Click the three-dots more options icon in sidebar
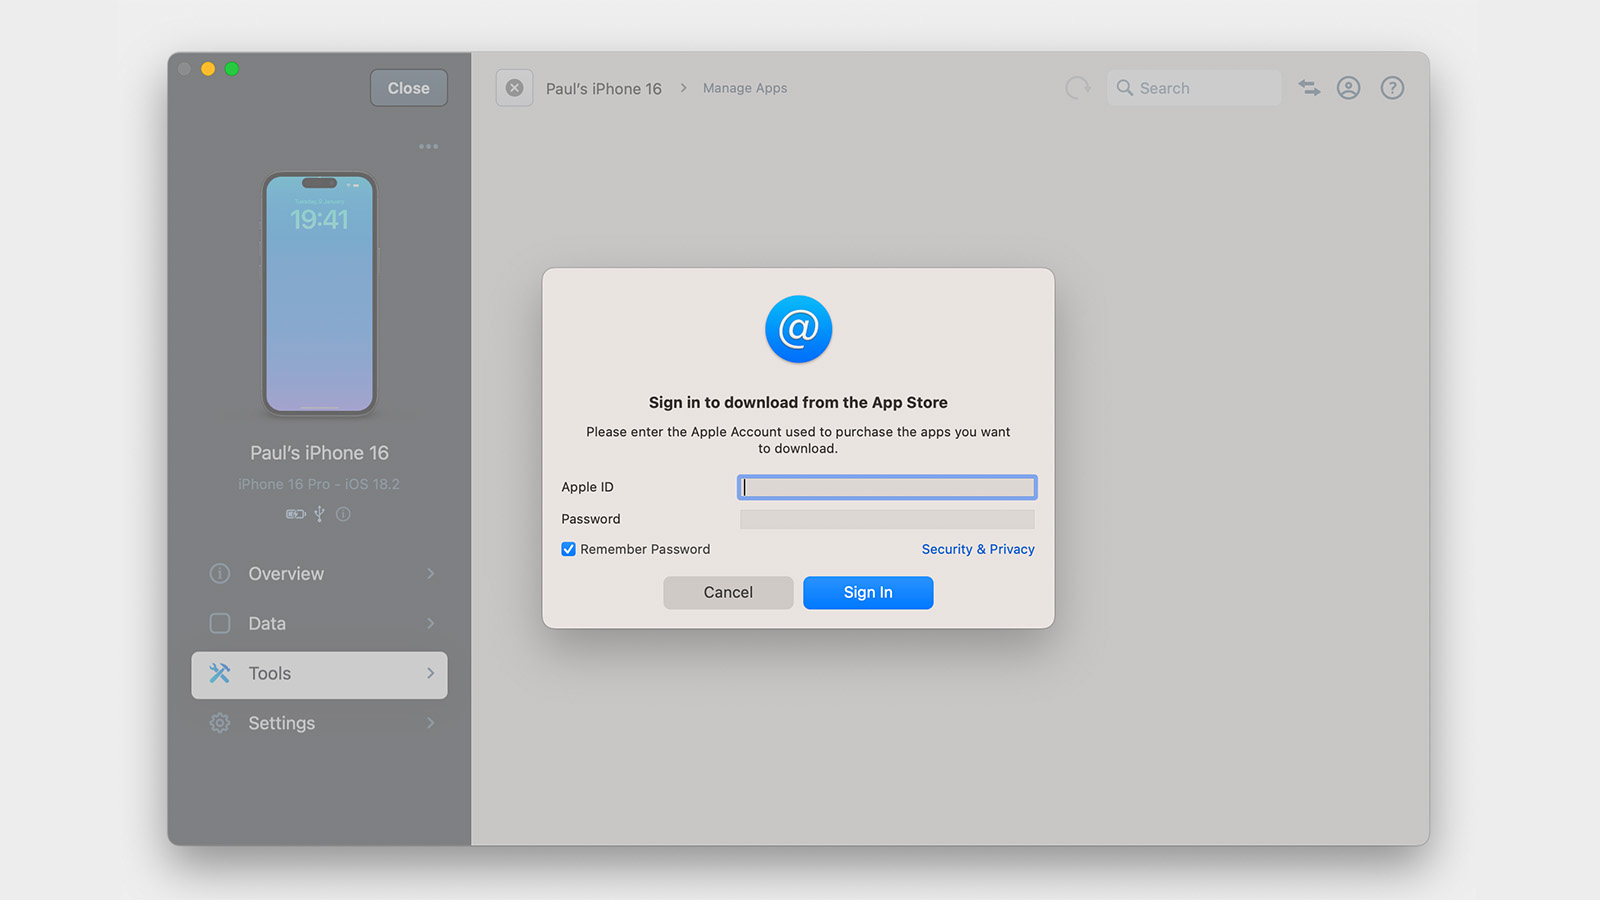The width and height of the screenshot is (1600, 900). click(x=429, y=146)
